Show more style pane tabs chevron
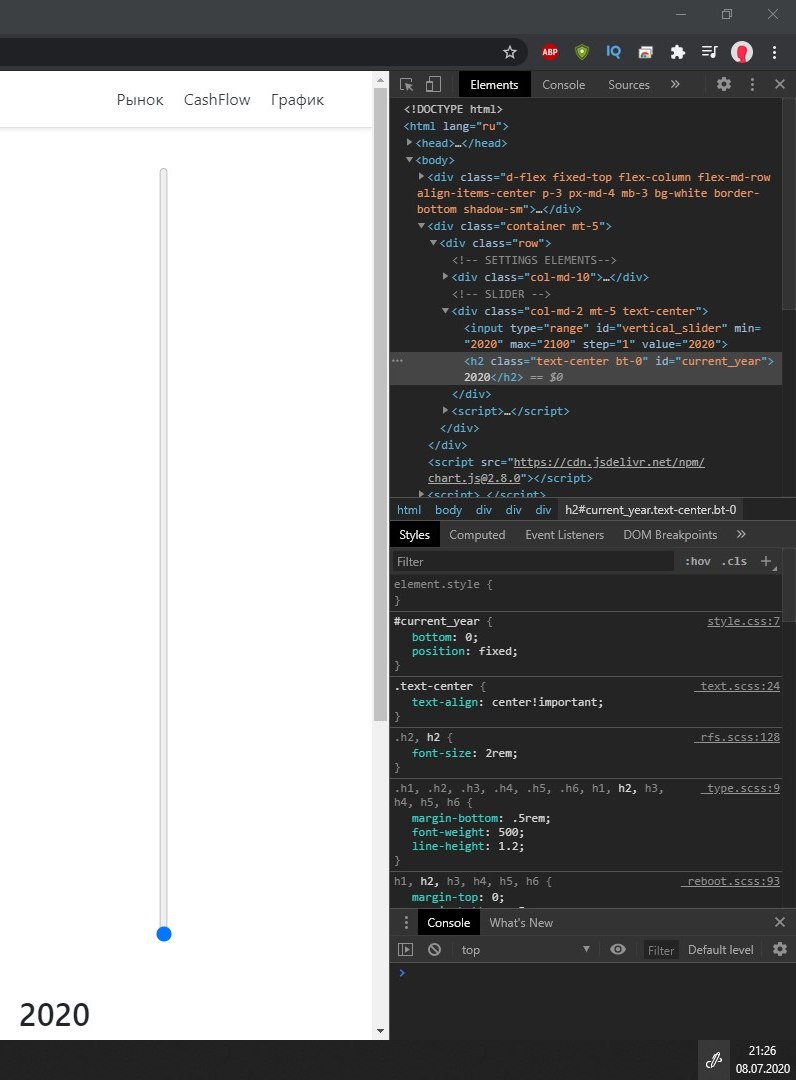 tap(741, 534)
